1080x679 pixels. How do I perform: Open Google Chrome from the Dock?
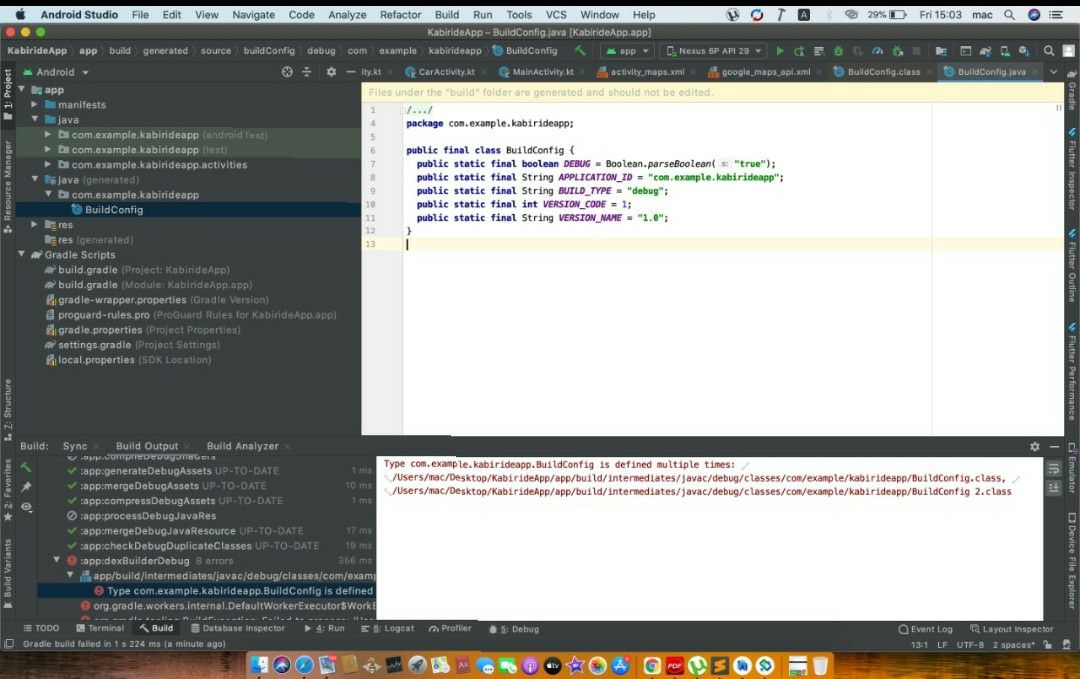652,665
